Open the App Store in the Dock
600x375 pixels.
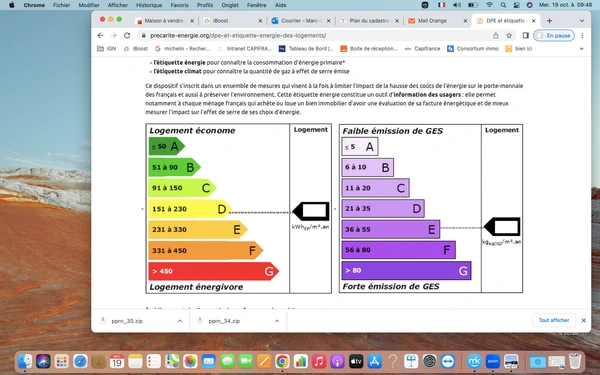coord(374,361)
